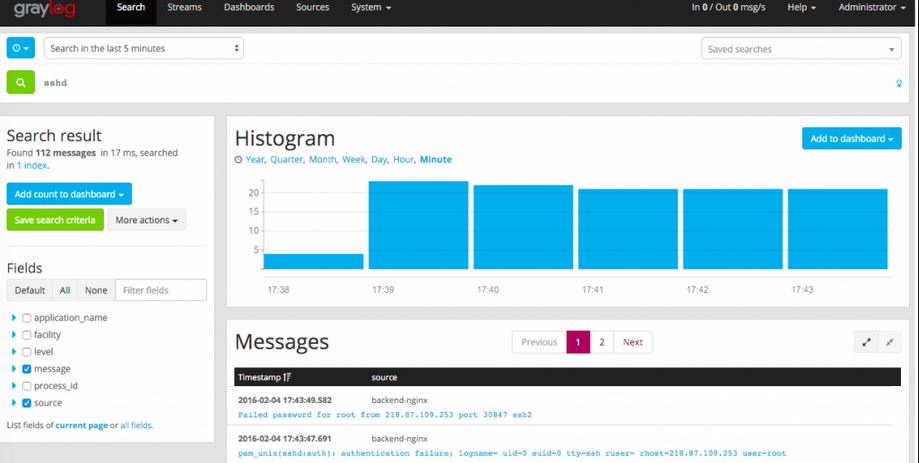Toggle application_name field checkbox

[x=26, y=318]
